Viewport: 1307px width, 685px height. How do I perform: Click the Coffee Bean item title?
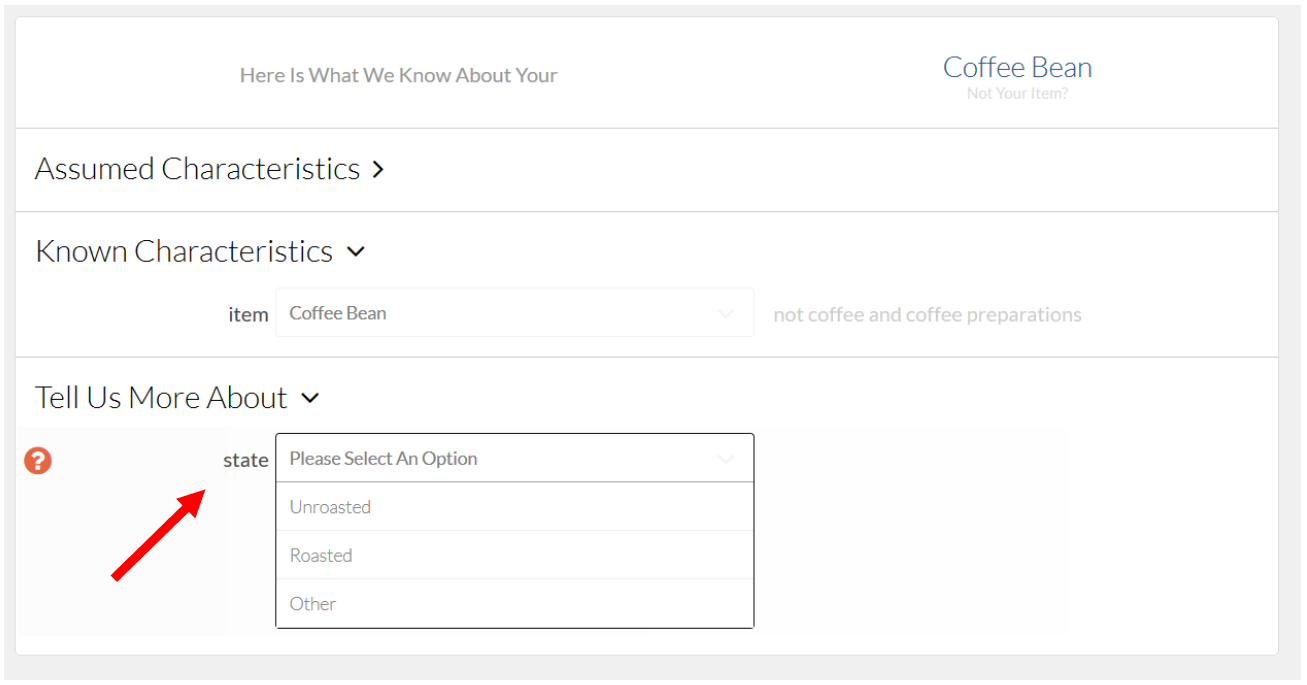pyautogui.click(x=1017, y=67)
